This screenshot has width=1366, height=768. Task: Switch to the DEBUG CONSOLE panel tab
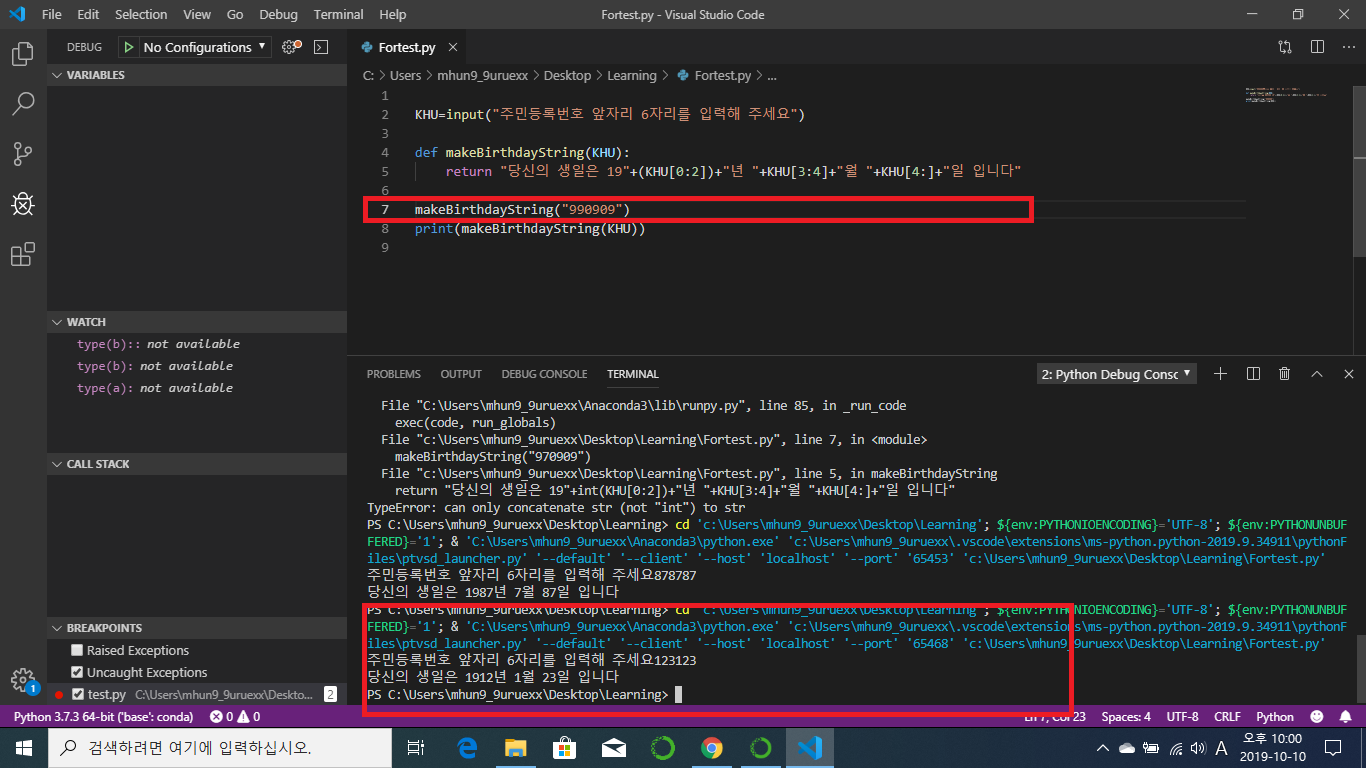(544, 374)
